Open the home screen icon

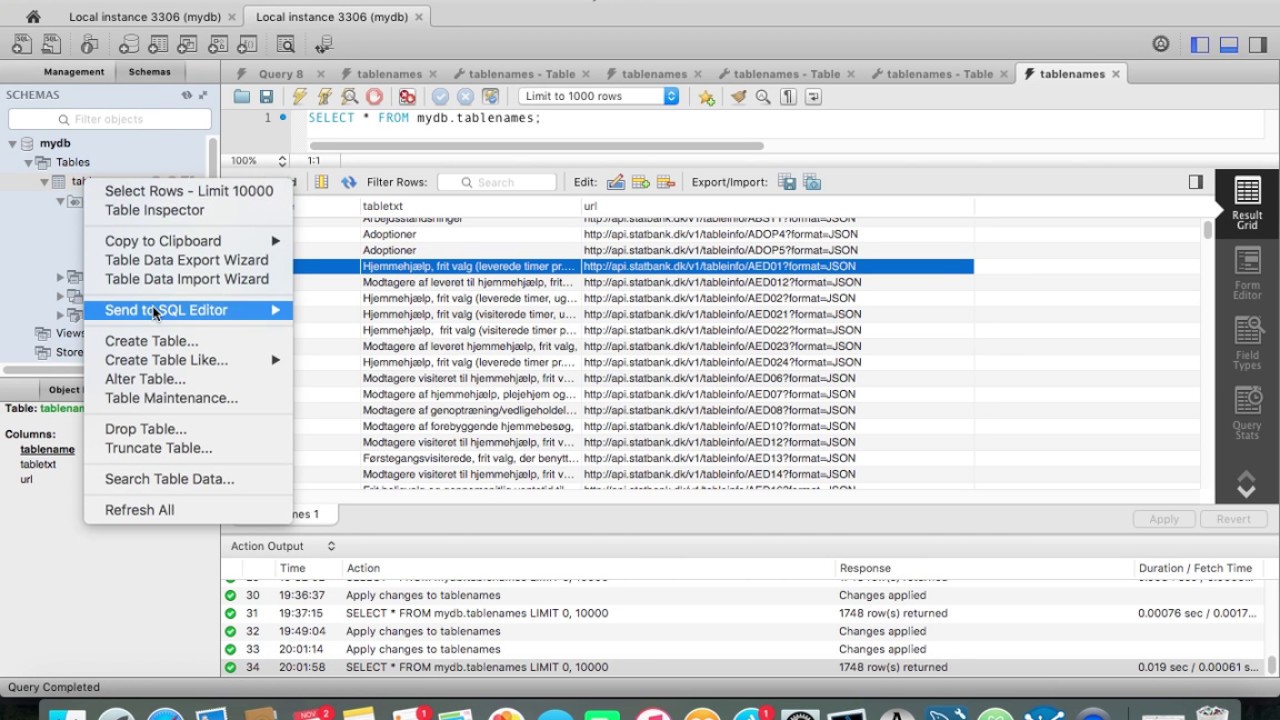tap(33, 17)
